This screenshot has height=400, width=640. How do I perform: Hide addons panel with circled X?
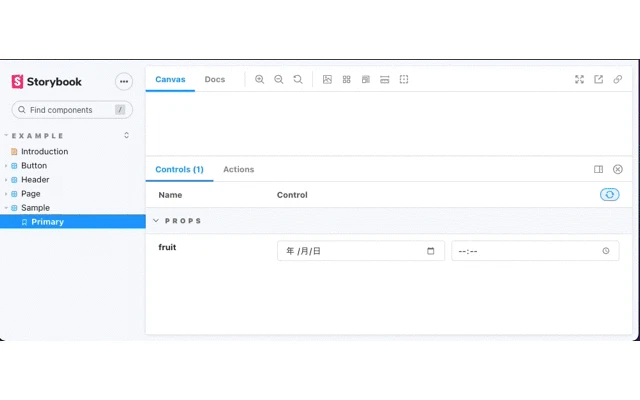[x=618, y=169]
